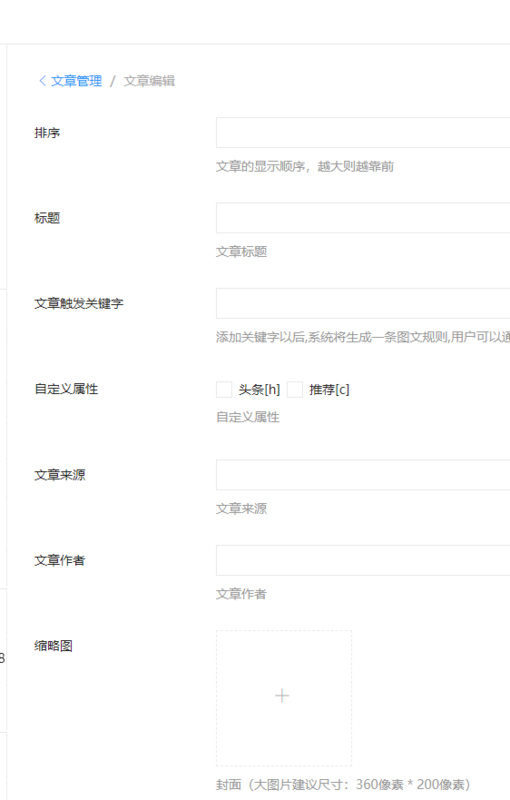Tick the 头条[h] checkbox
The width and height of the screenshot is (510, 800).
click(x=224, y=389)
